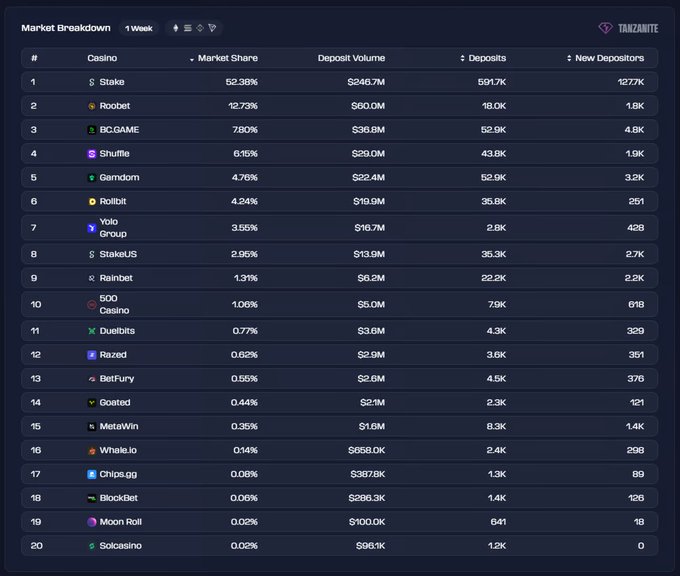
Task: Click the Rollbit casino icon
Action: point(92,202)
